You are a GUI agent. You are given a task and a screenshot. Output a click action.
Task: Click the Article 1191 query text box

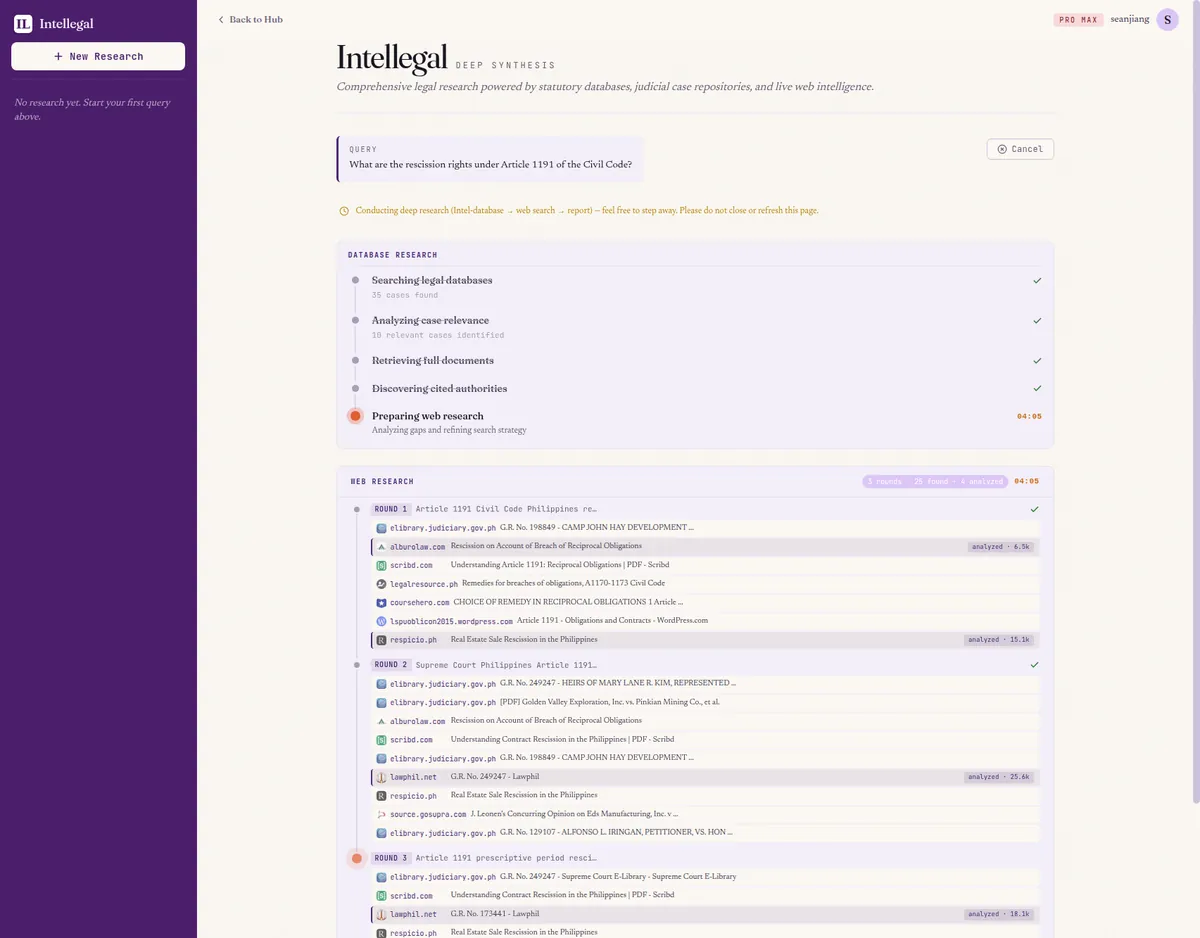pos(490,158)
